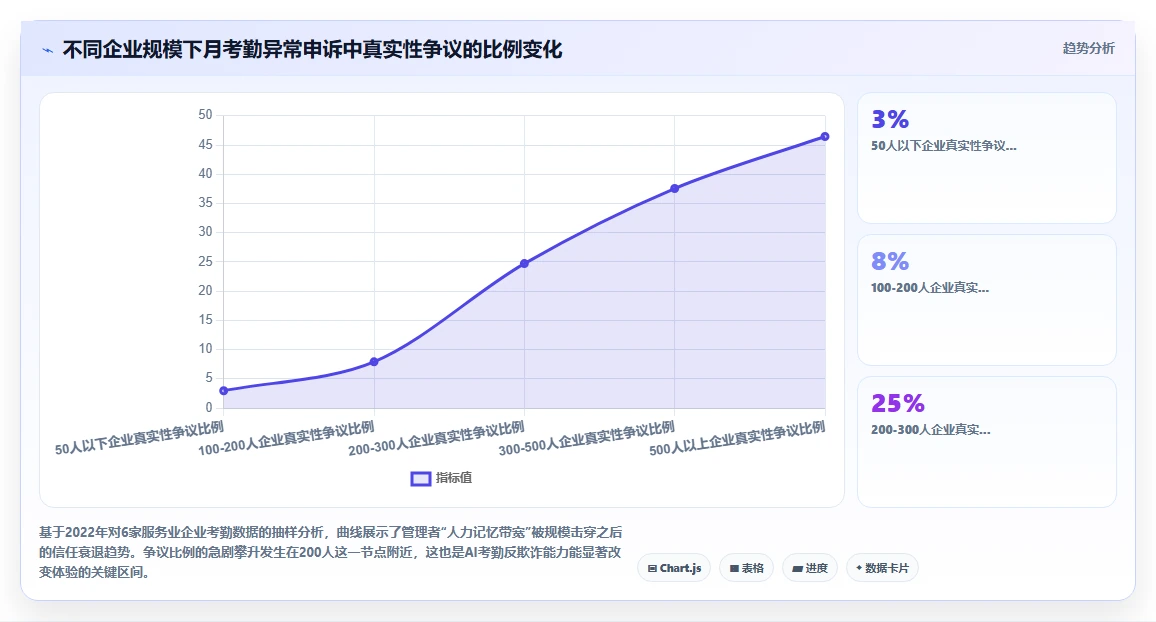Select the 进度 tag button
The width and height of the screenshot is (1156, 622).
809,568
